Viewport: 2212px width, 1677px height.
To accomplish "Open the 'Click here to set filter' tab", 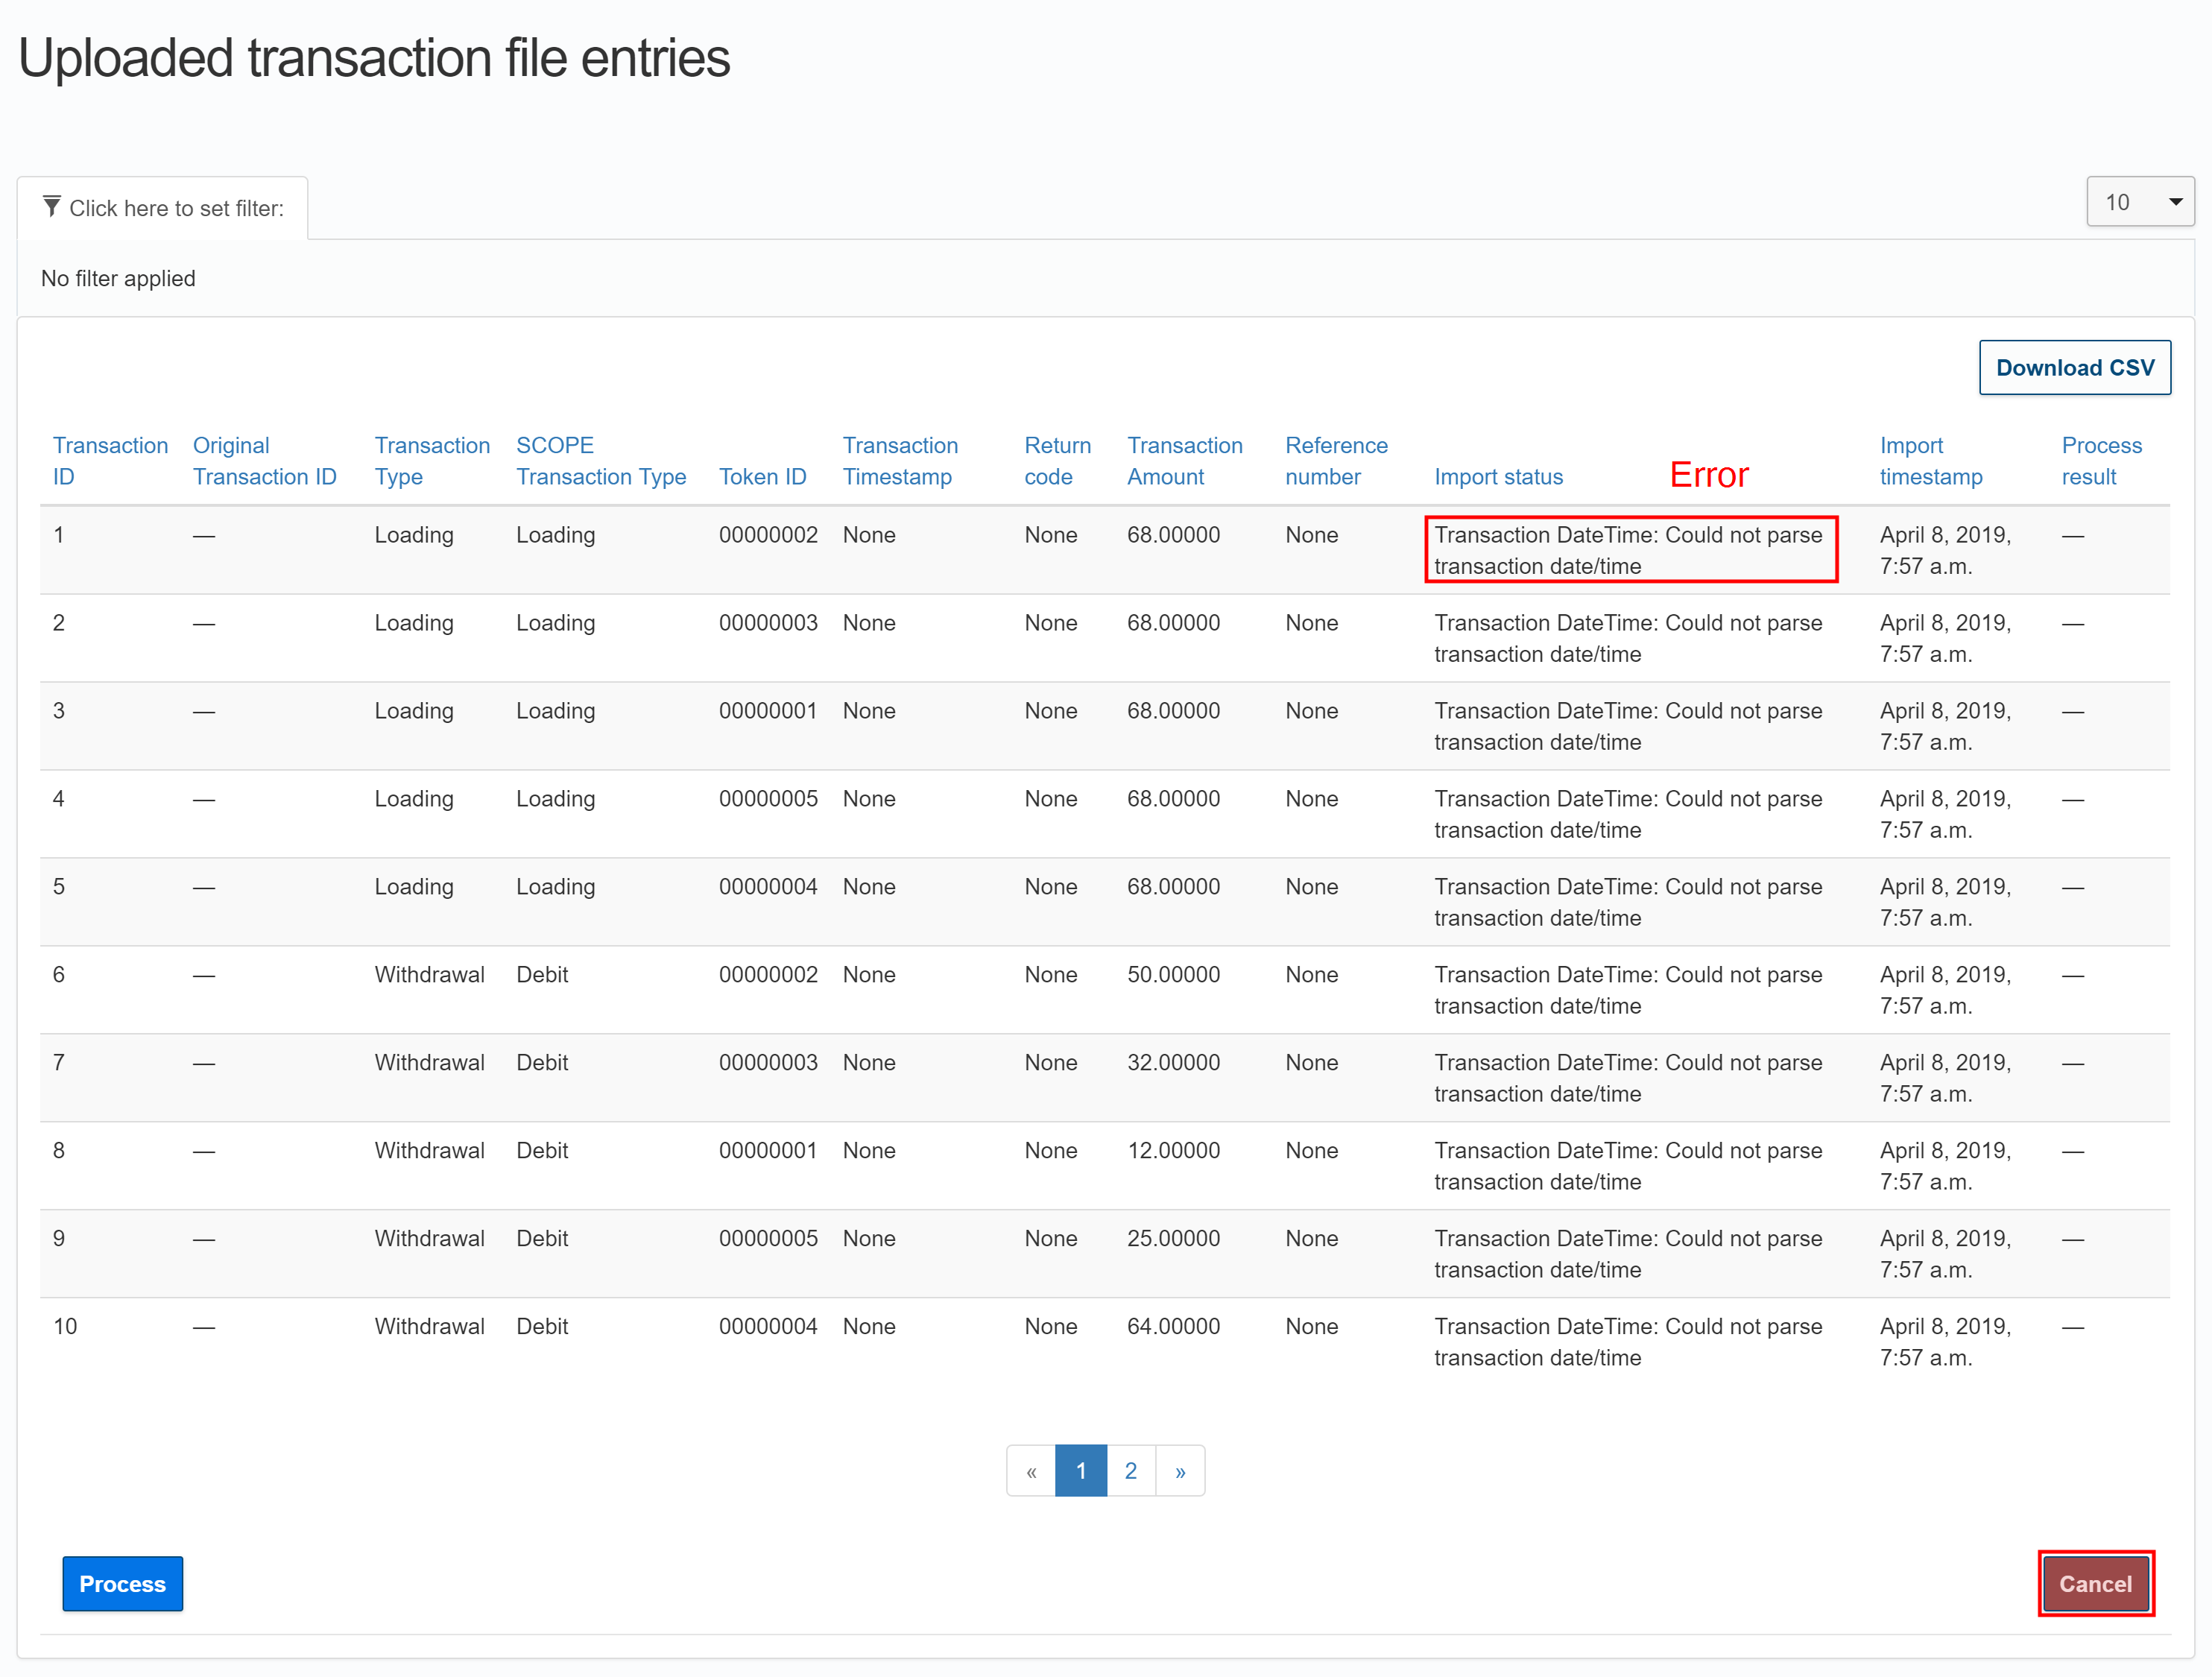I will (162, 208).
